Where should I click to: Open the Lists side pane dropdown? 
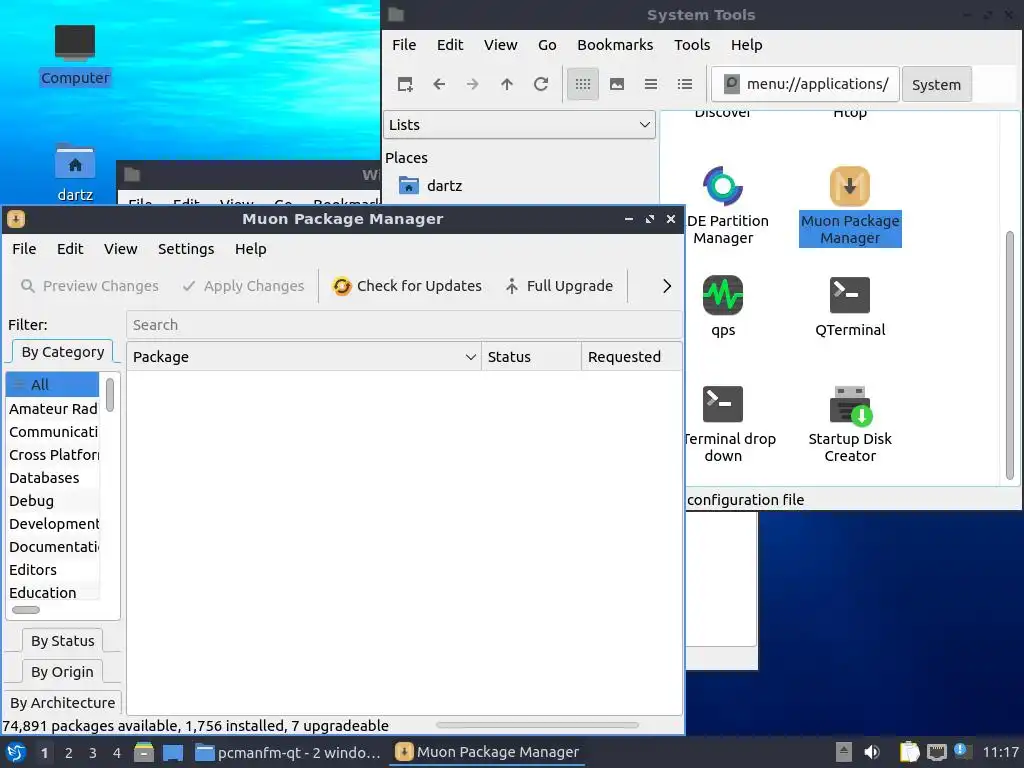520,125
